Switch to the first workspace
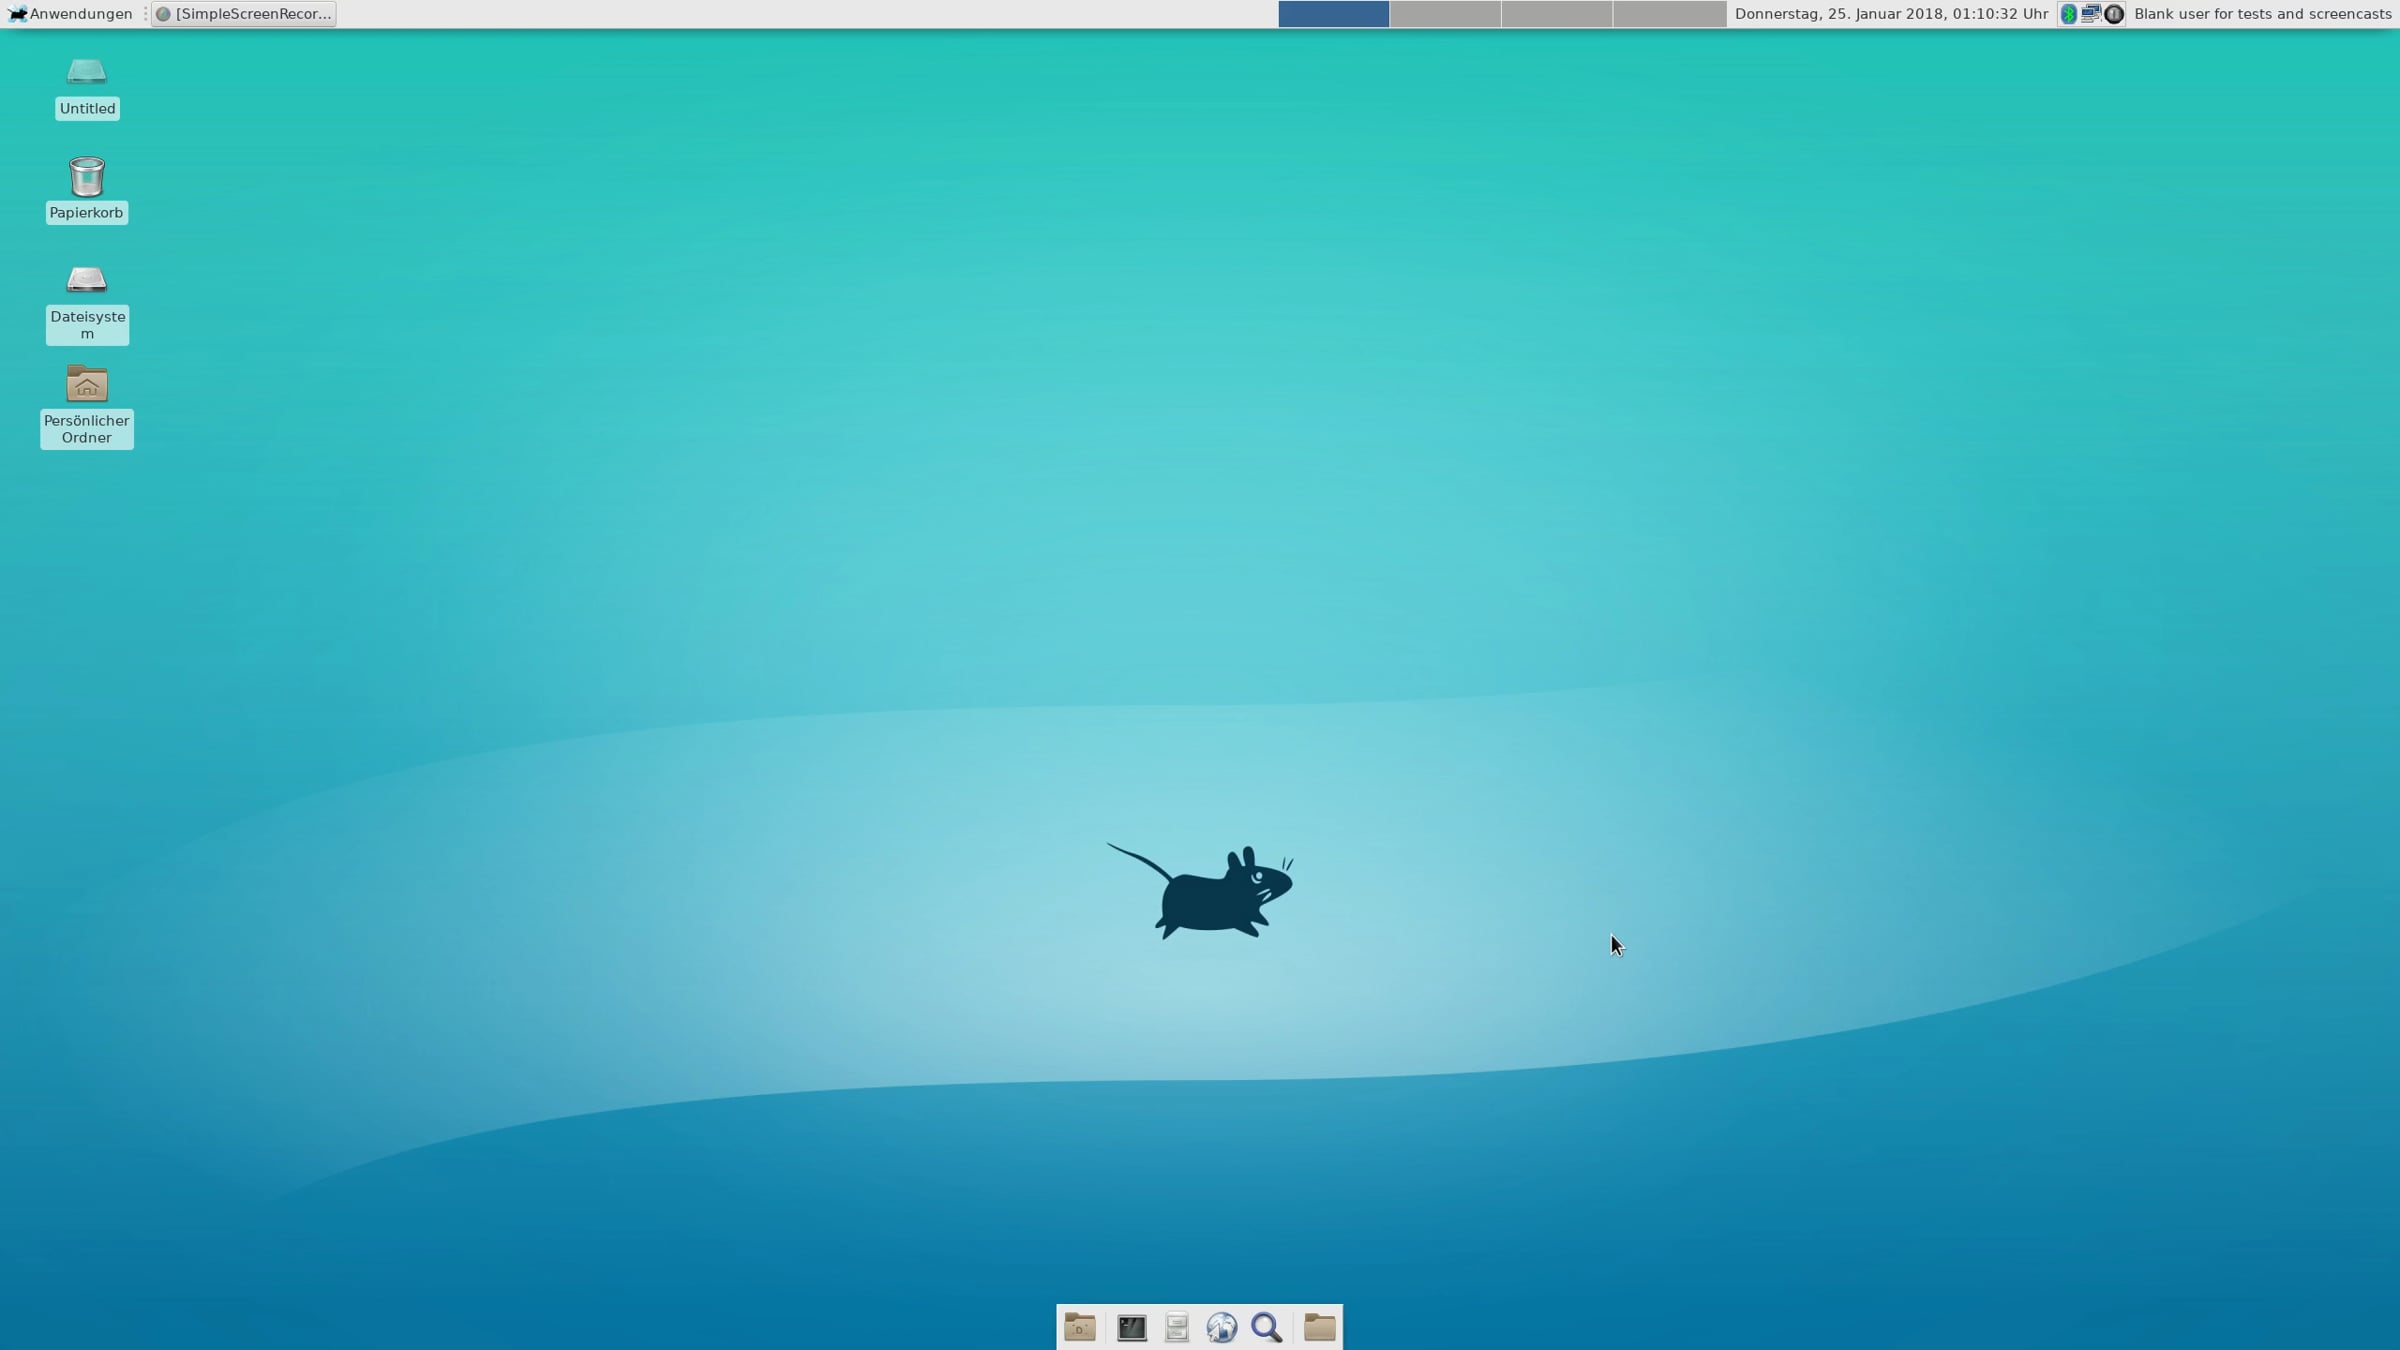Viewport: 2400px width, 1350px height. tap(1333, 14)
